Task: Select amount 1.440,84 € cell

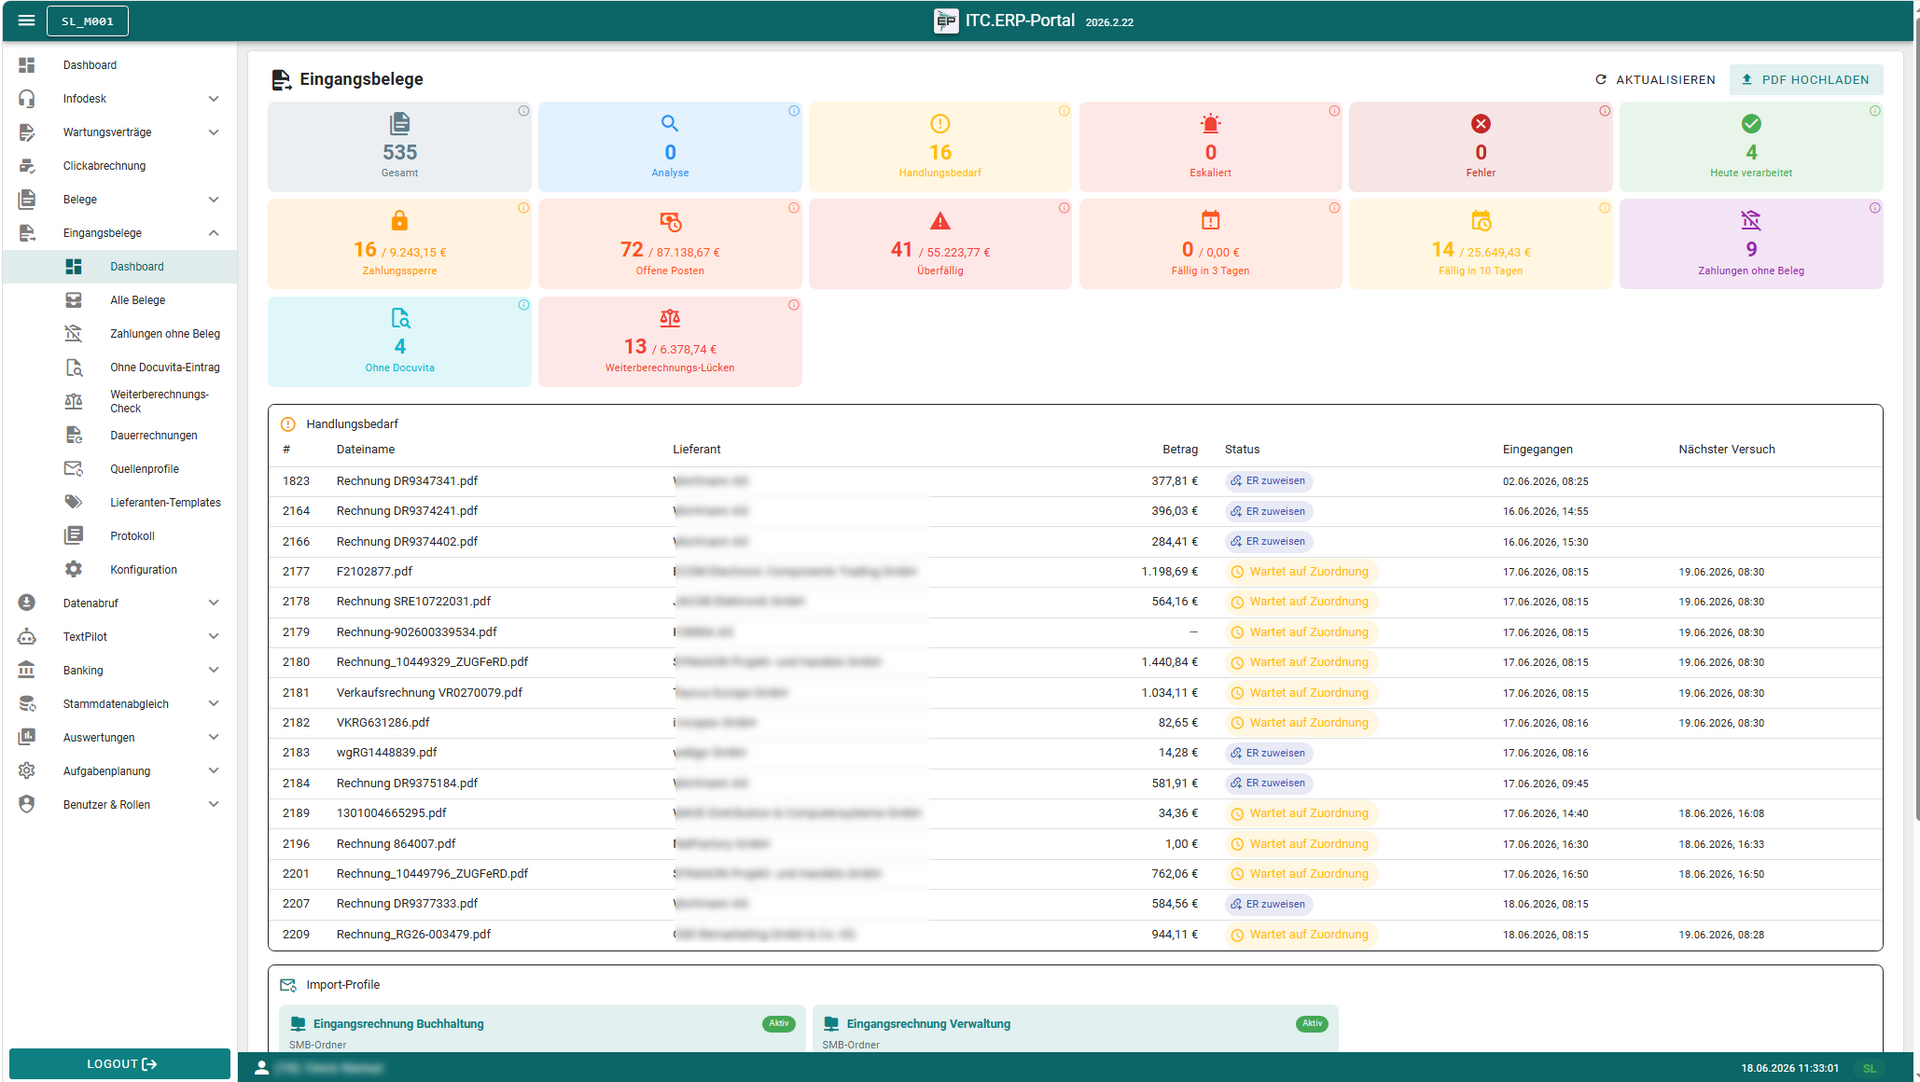Action: click(1169, 662)
